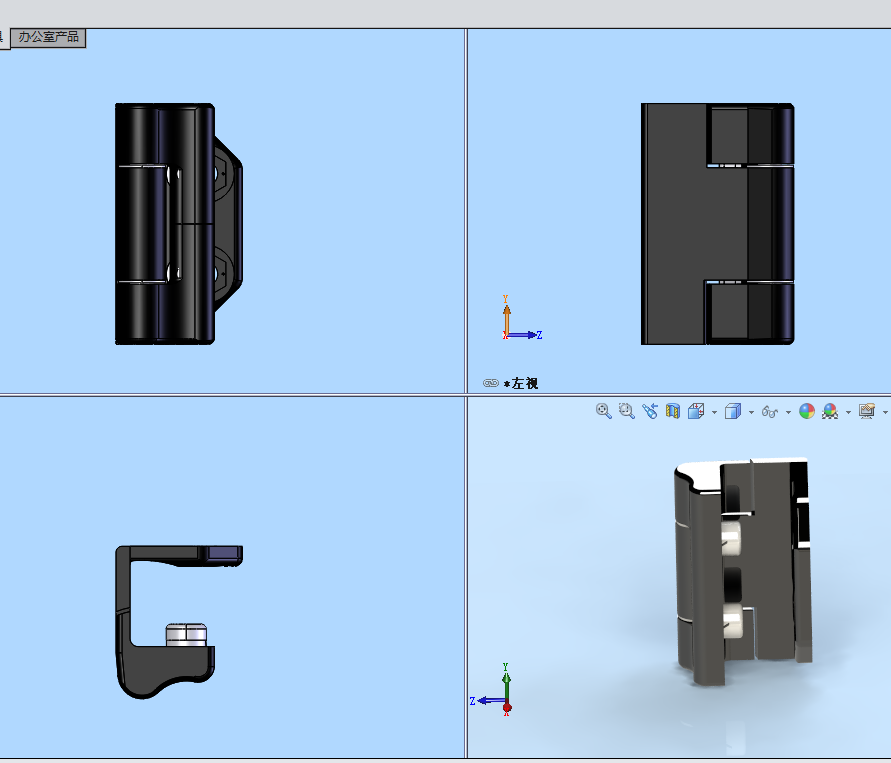This screenshot has width=891, height=763.
Task: Select the Zoom to Fit tool
Action: click(603, 410)
